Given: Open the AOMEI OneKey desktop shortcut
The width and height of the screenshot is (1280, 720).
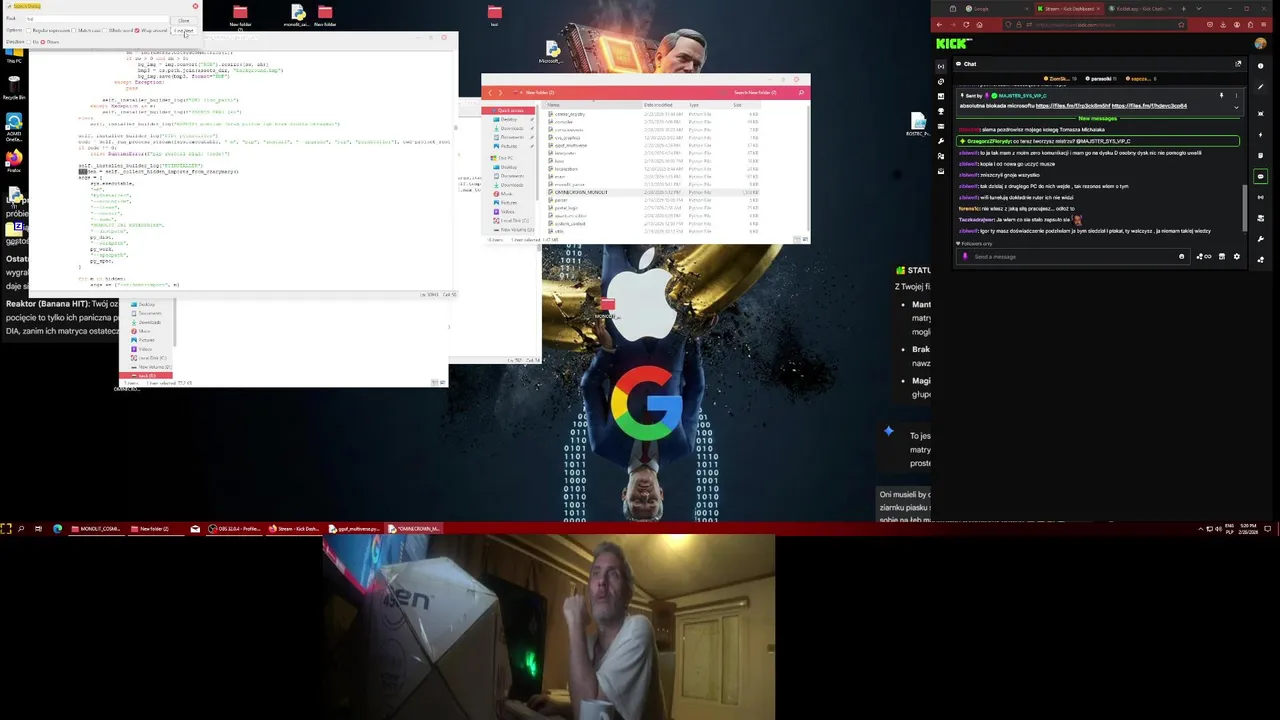Looking at the screenshot, I should (x=14, y=128).
